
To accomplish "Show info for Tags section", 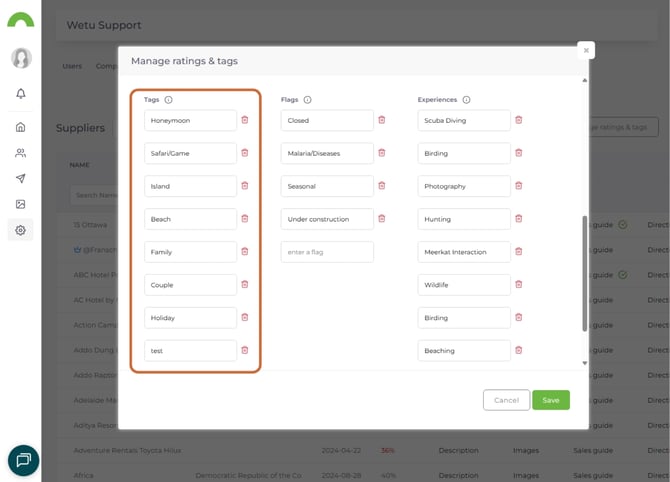I will tap(169, 100).
